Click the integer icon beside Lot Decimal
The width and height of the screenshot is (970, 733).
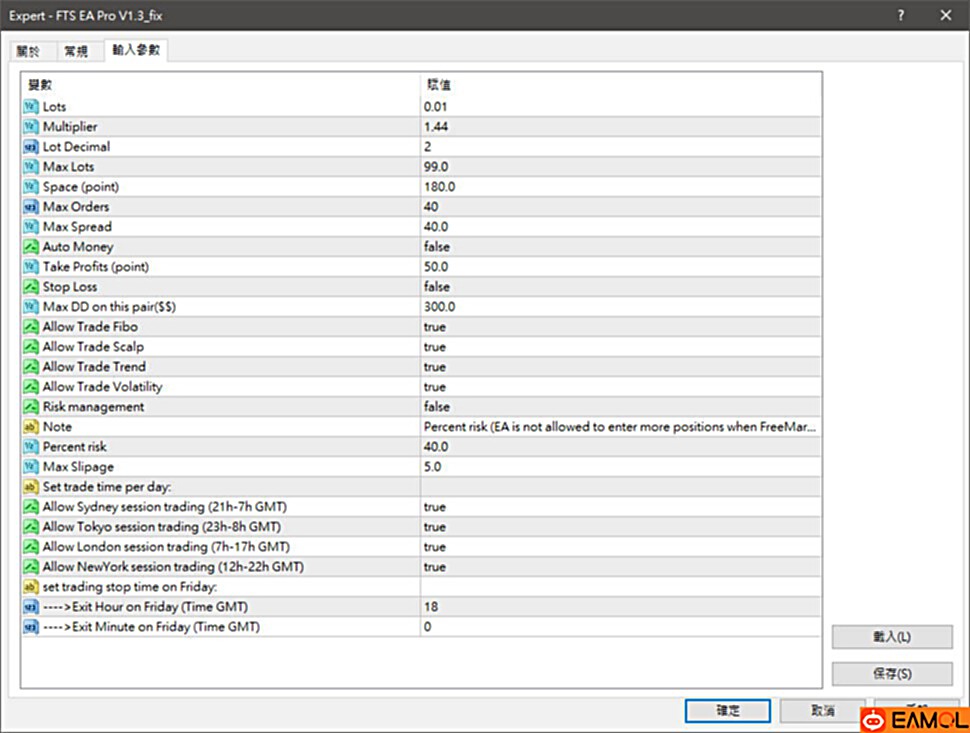point(31,147)
